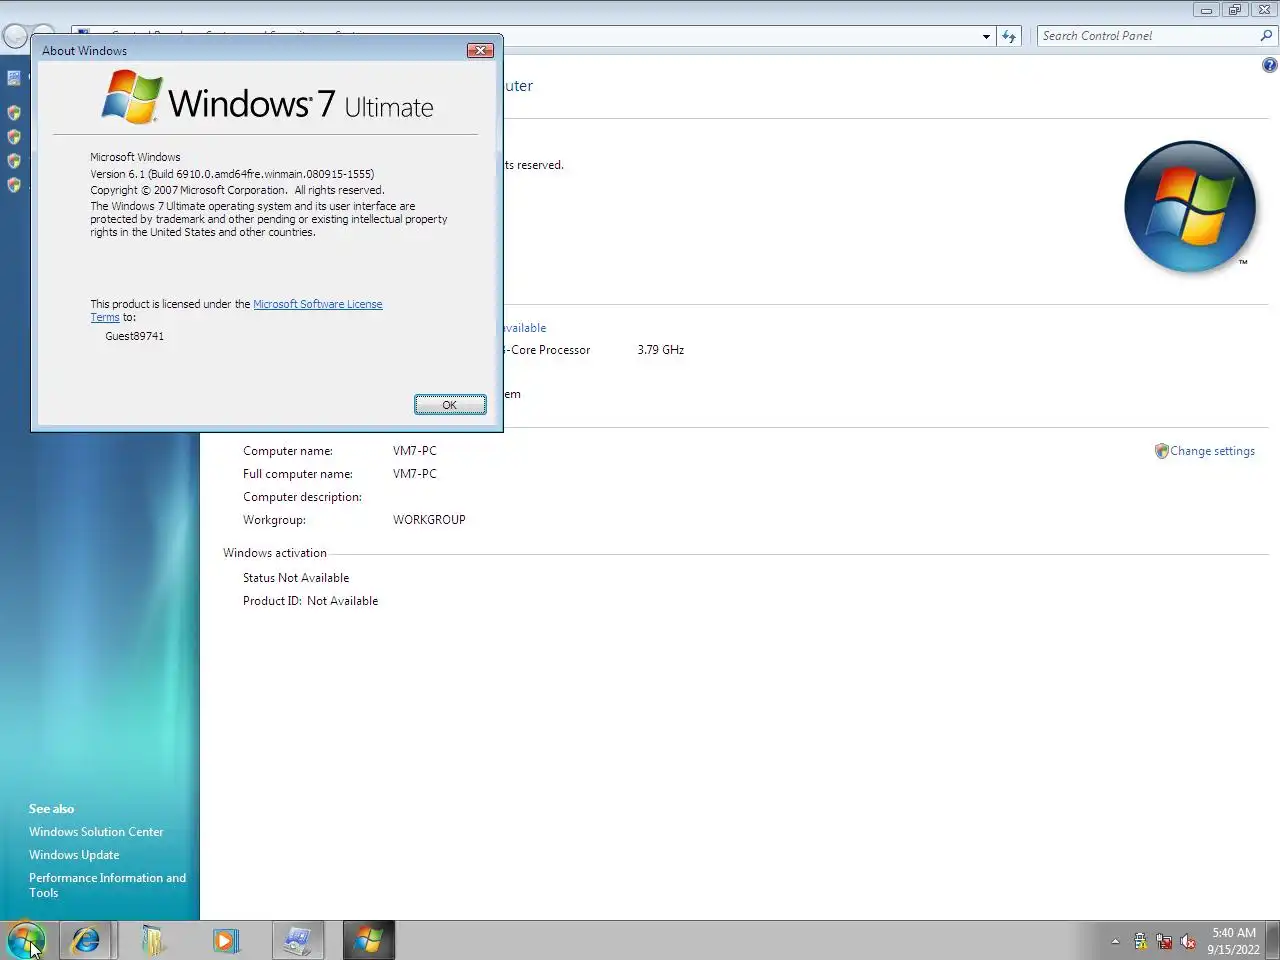
Task: Select the About Windows taskbar button
Action: pyautogui.click(x=369, y=940)
